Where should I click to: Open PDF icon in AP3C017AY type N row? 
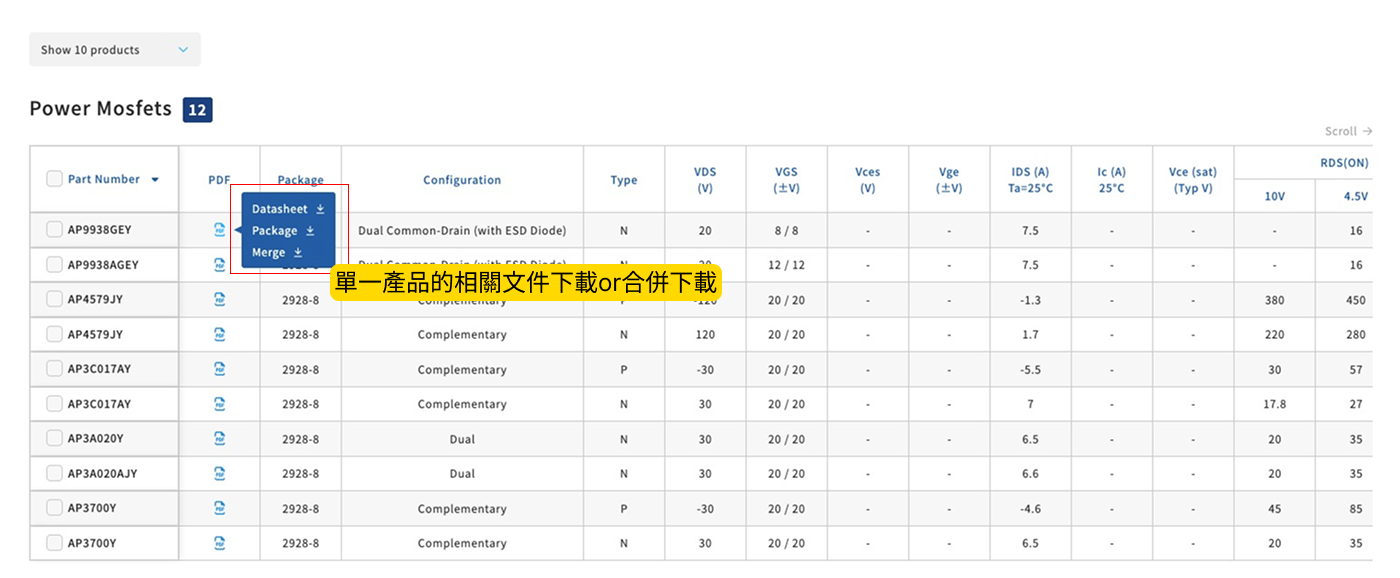[220, 404]
